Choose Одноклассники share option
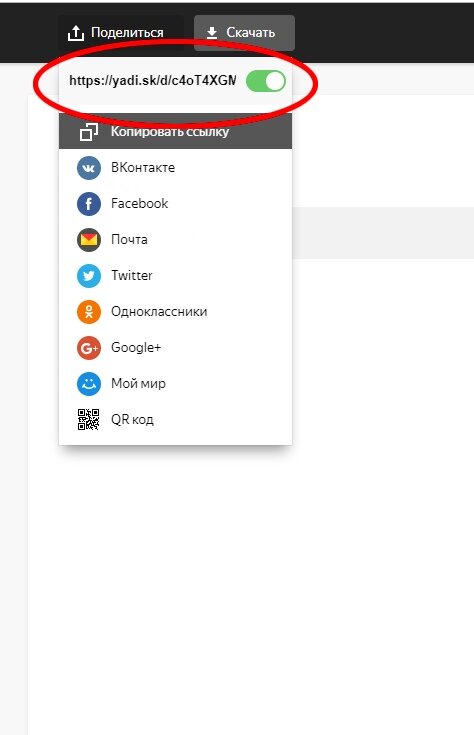 point(175,312)
